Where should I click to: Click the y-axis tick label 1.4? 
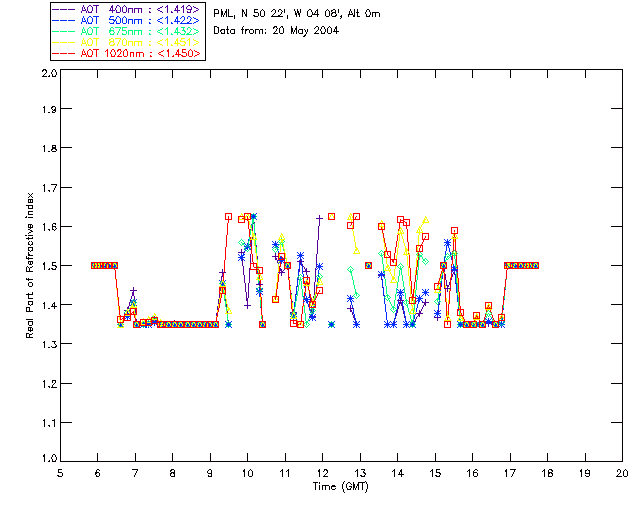pyautogui.click(x=49, y=305)
